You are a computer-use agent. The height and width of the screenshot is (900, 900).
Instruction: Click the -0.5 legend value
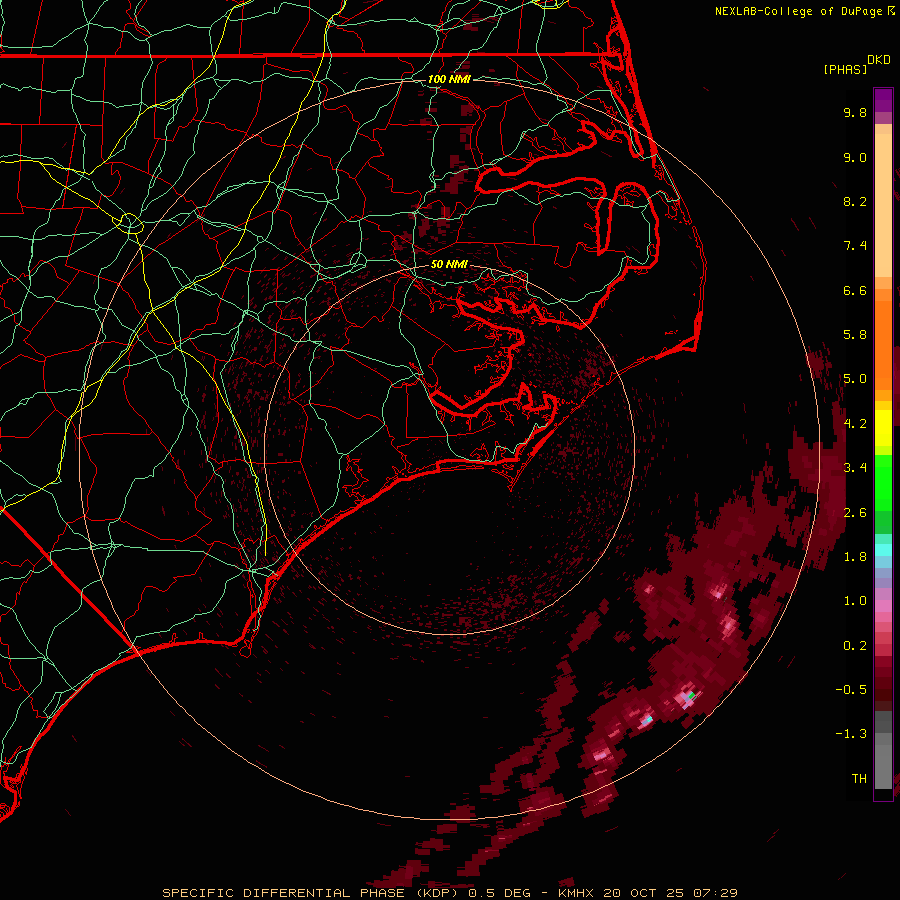pyautogui.click(x=851, y=690)
